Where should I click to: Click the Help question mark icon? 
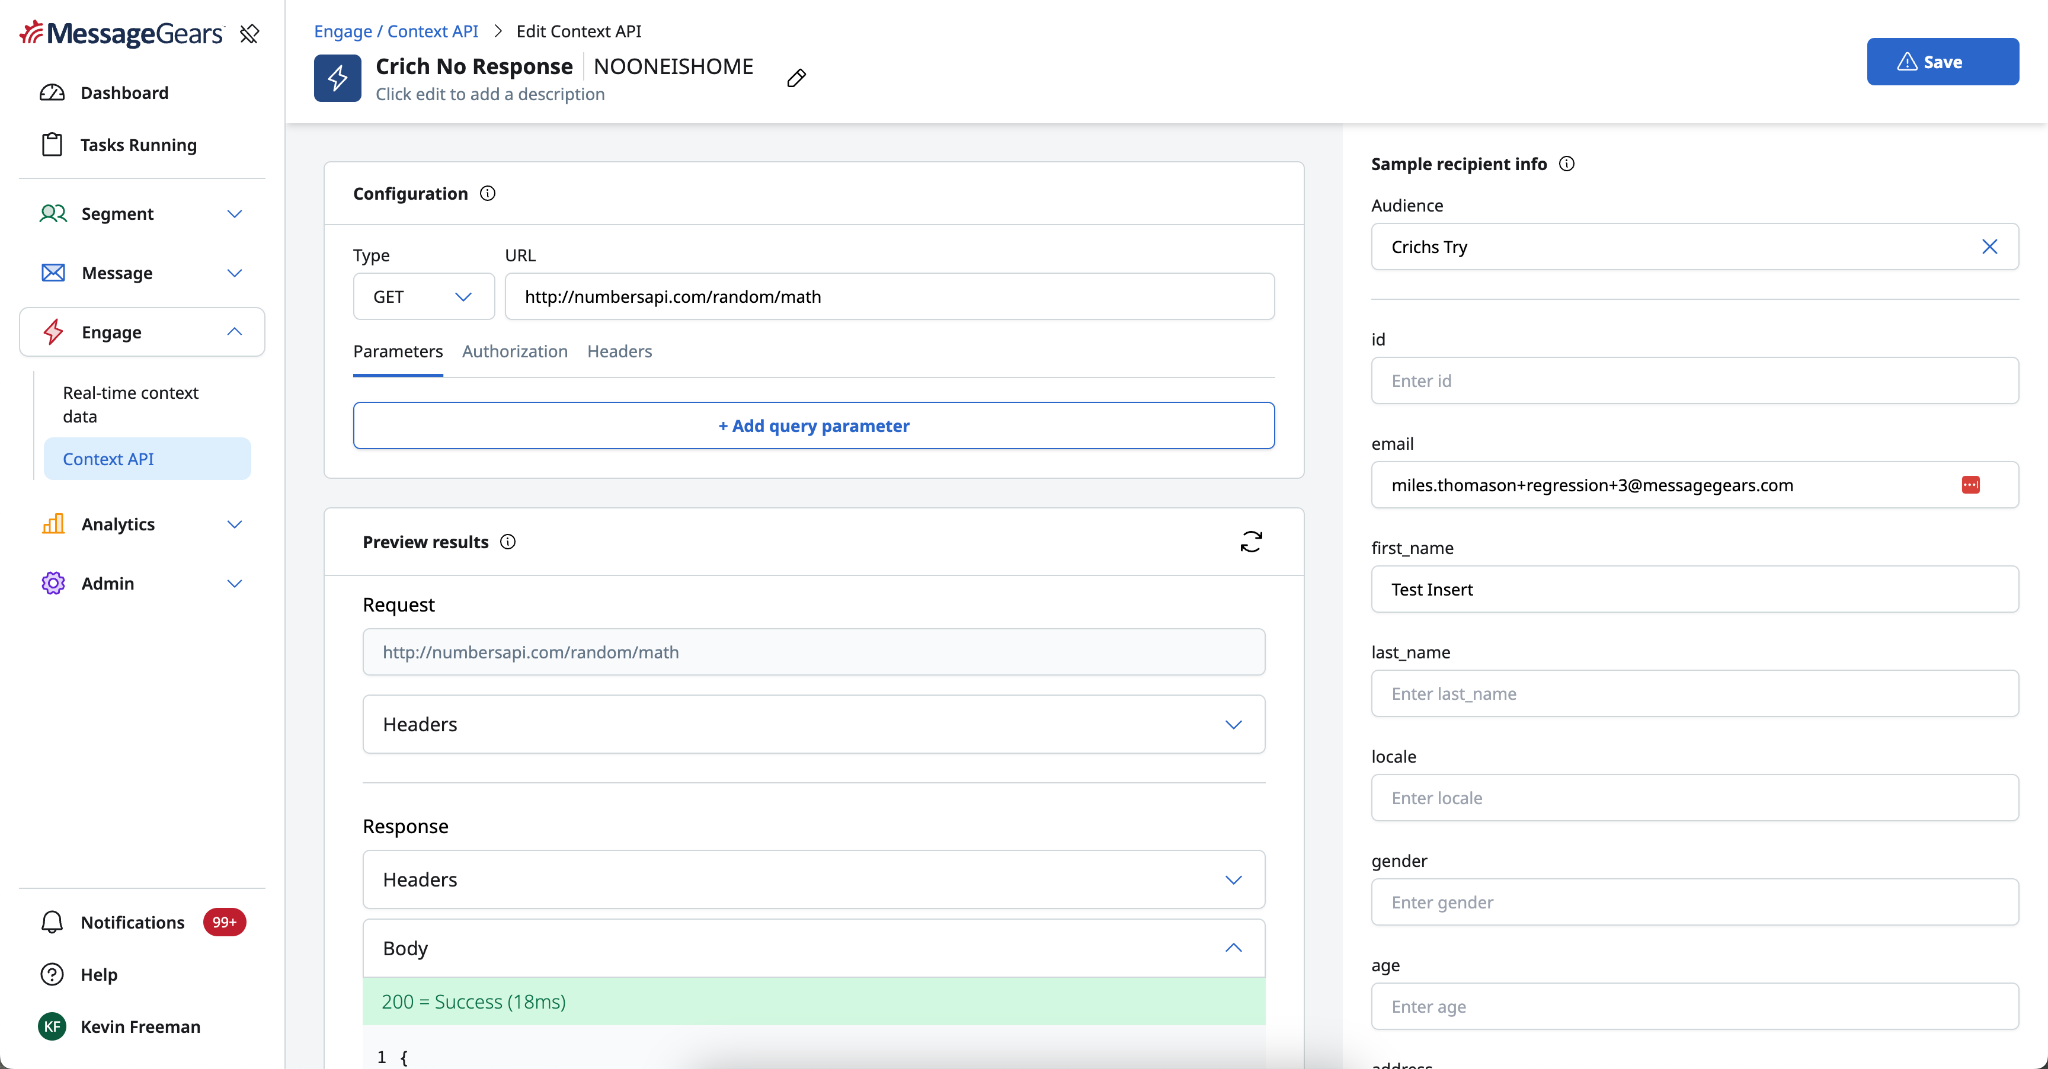(52, 974)
